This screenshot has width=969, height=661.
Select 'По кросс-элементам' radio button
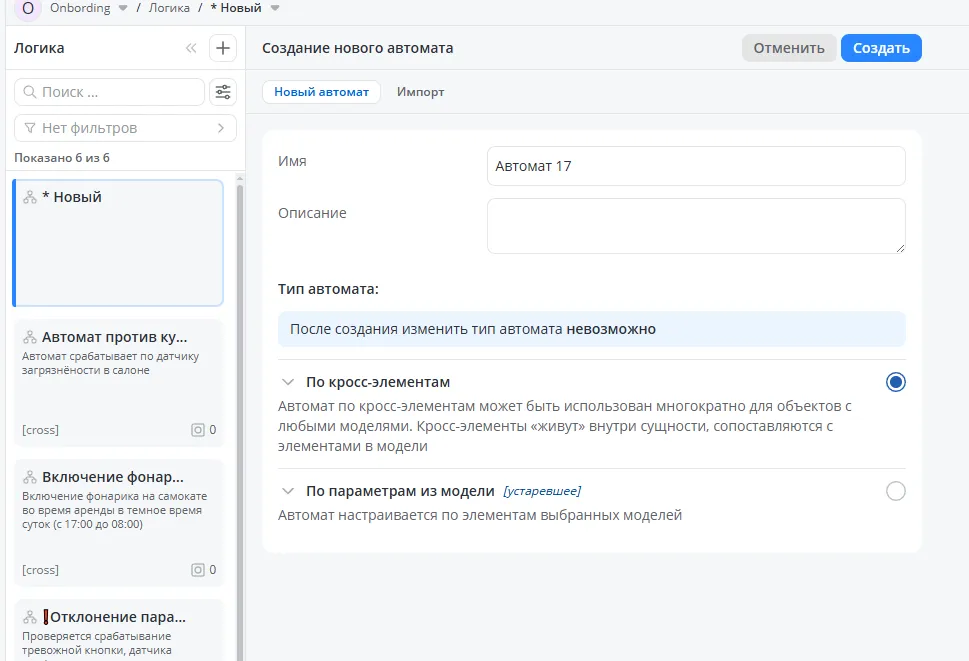(895, 382)
